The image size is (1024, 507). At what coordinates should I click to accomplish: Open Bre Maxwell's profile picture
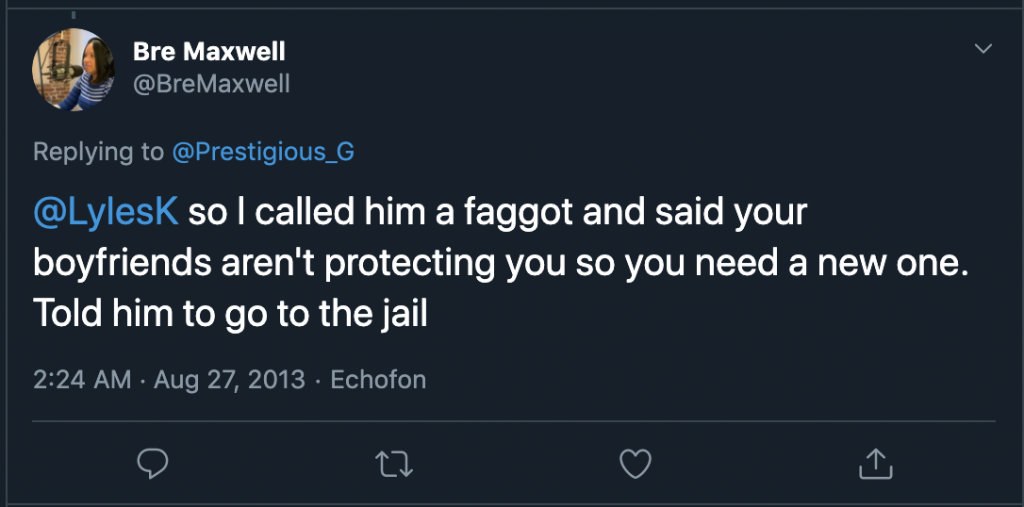pos(67,67)
